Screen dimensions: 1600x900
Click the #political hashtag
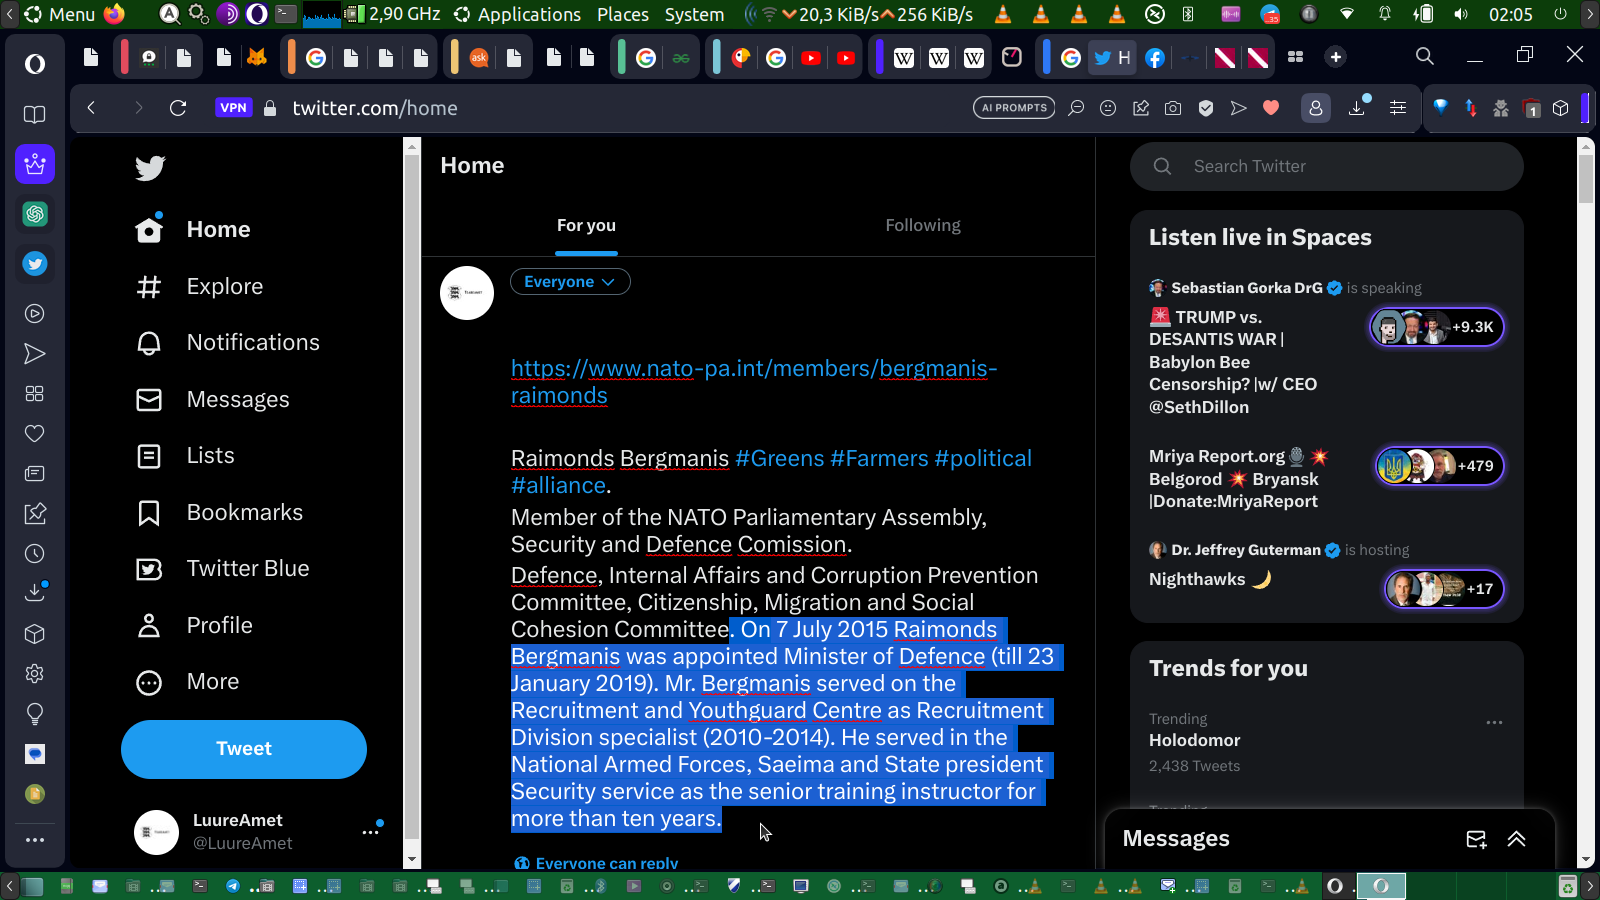click(983, 458)
